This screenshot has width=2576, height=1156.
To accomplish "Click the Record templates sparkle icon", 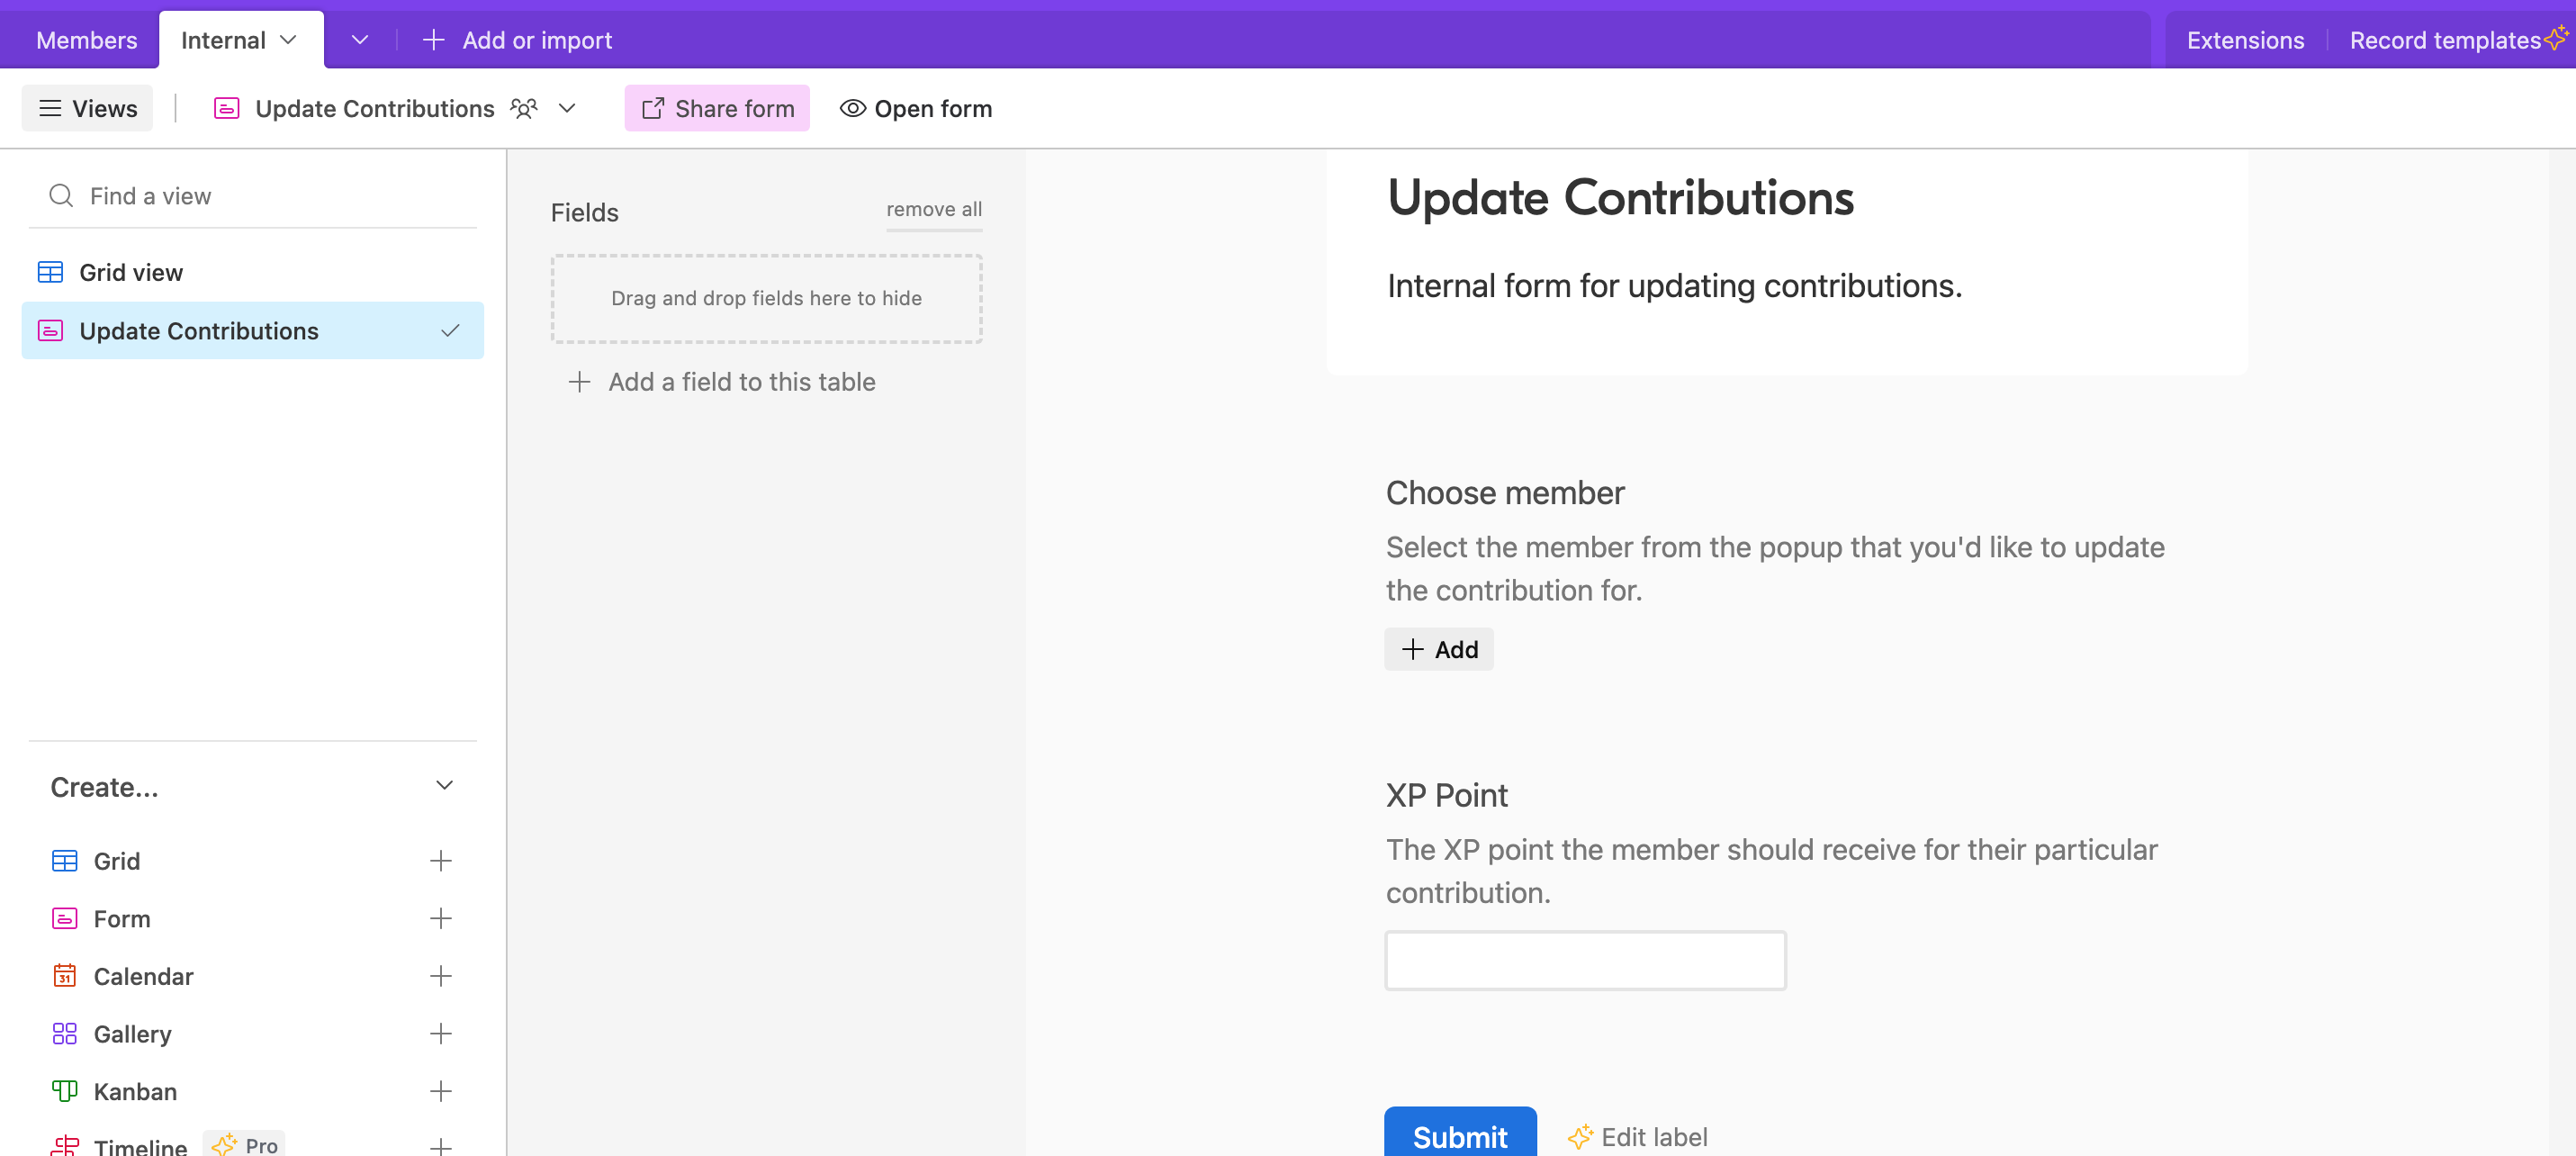I will tap(2556, 37).
